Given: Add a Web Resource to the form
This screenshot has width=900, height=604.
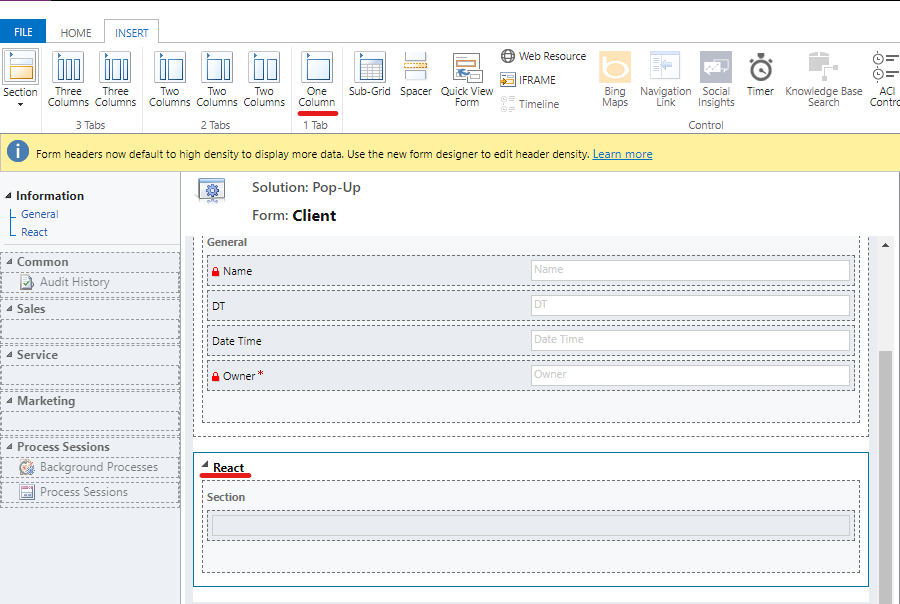Looking at the screenshot, I should coord(543,56).
